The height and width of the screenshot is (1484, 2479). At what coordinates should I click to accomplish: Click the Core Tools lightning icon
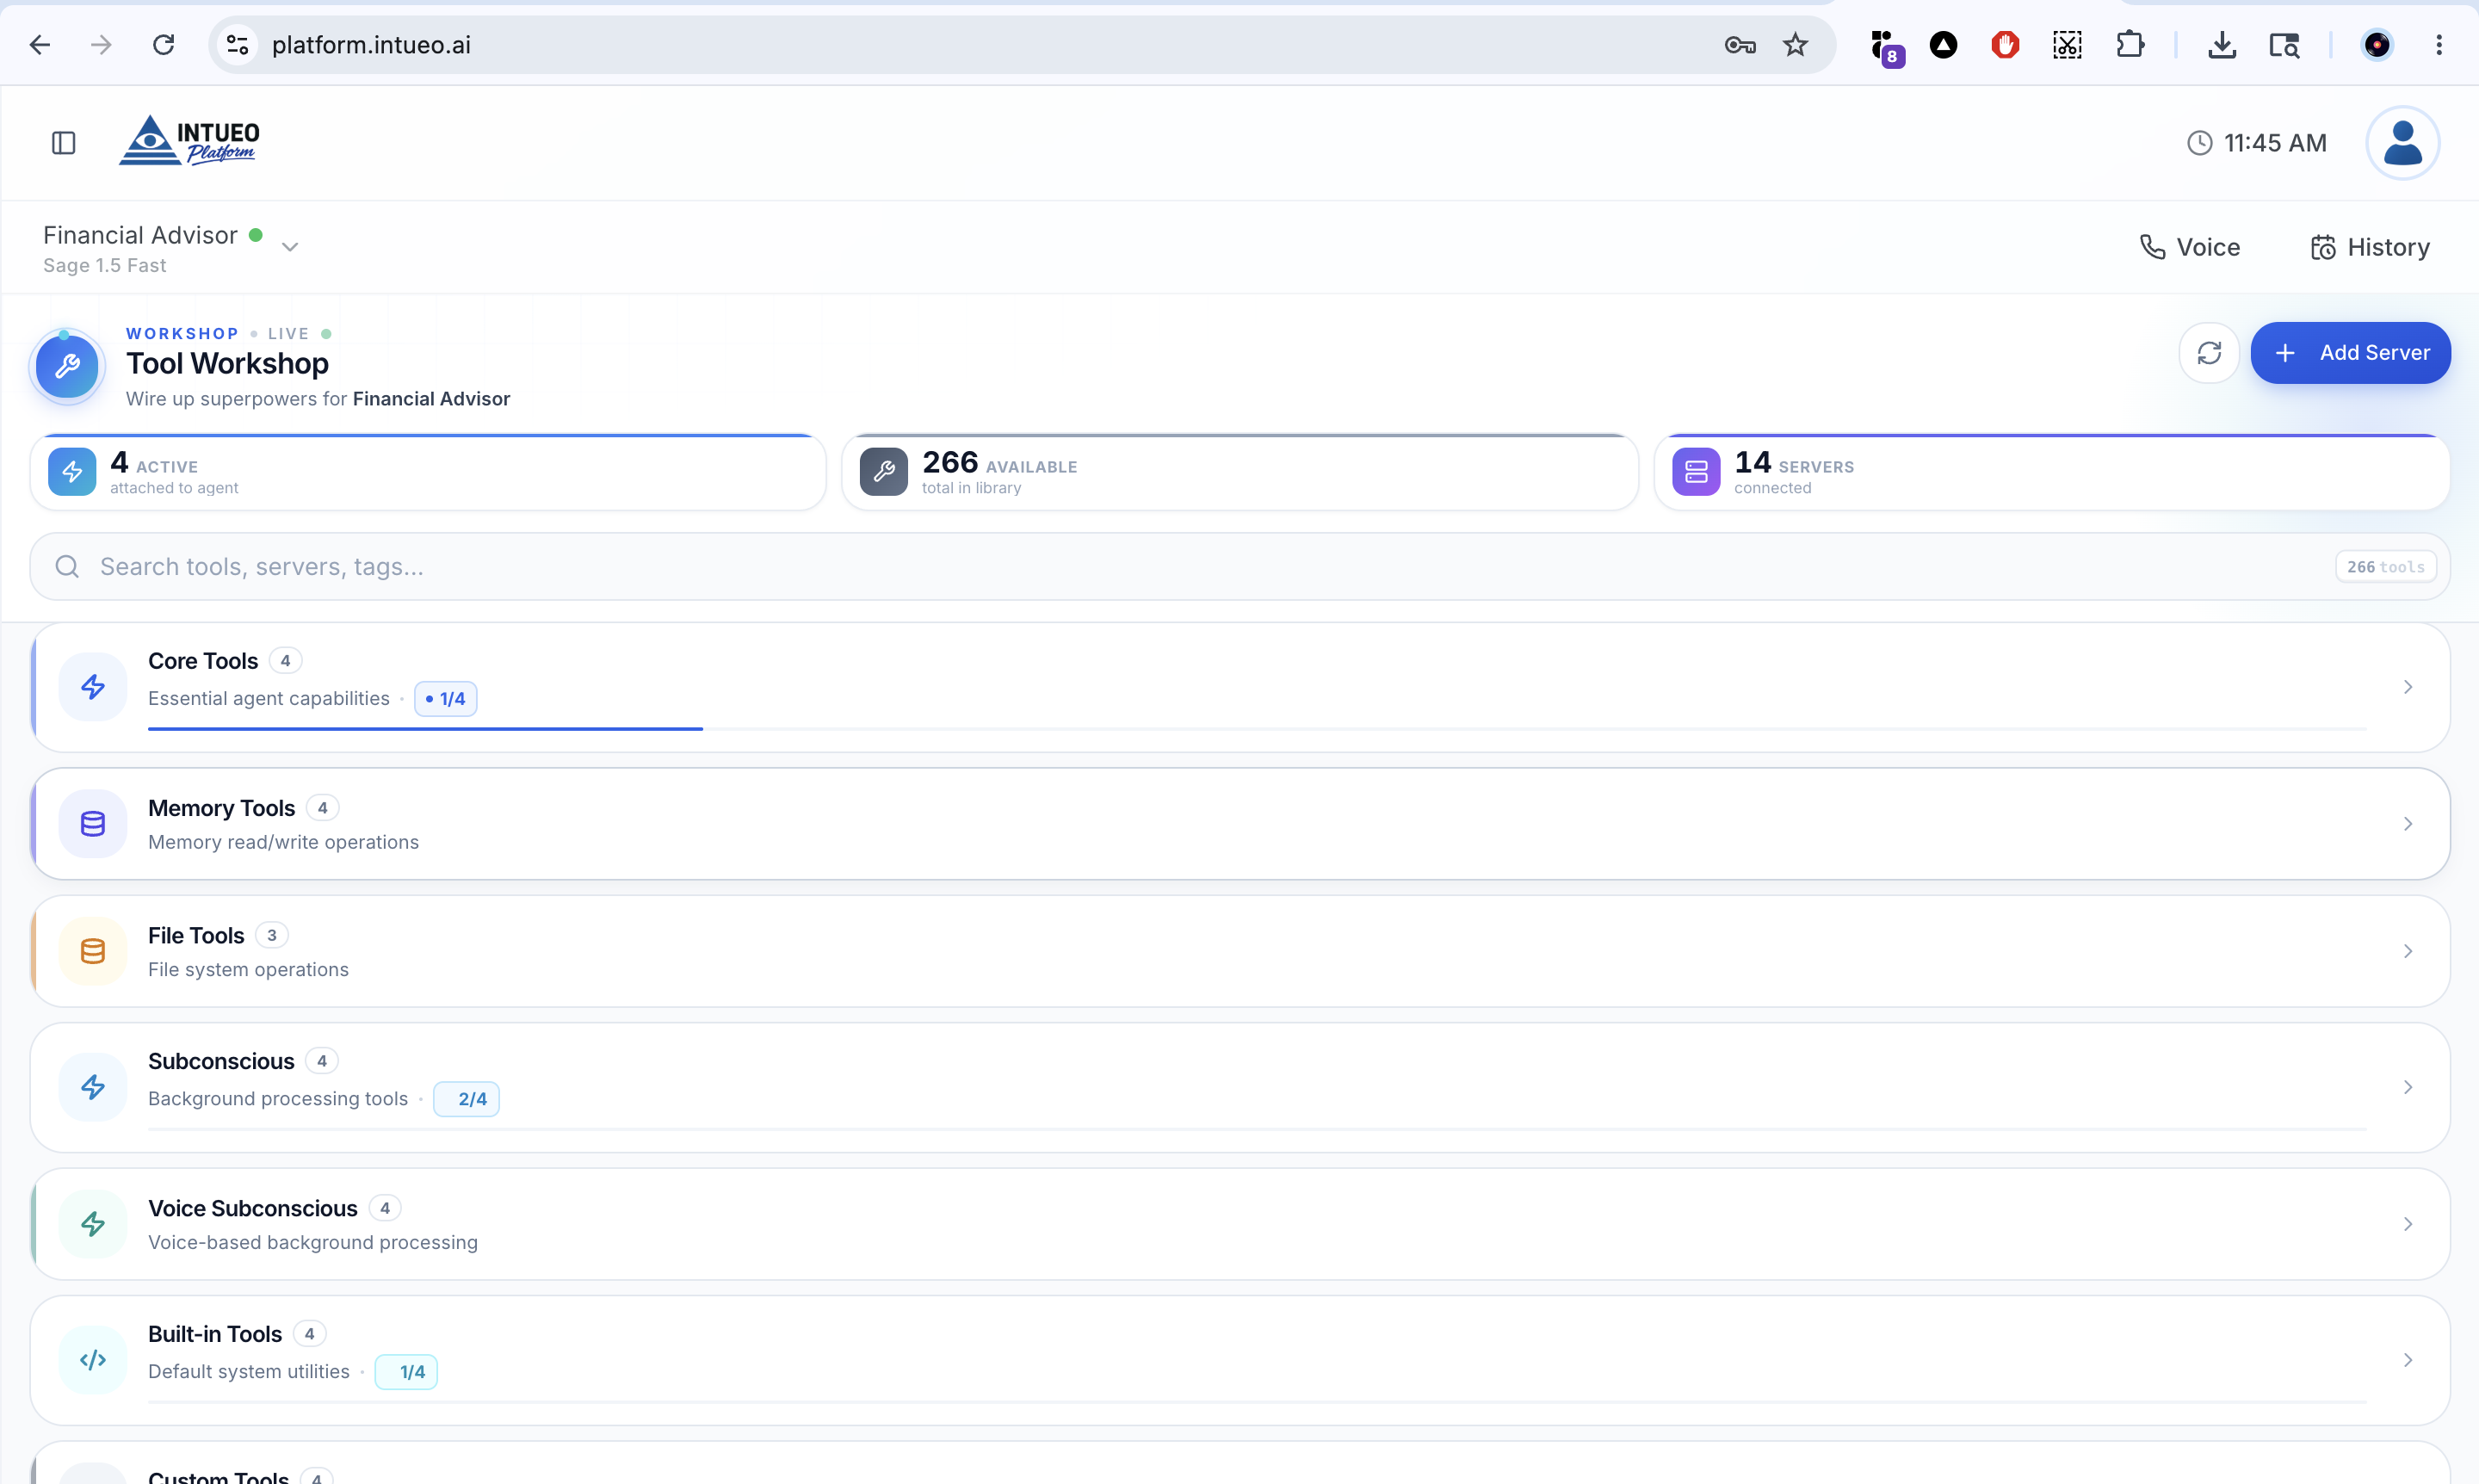[x=93, y=687]
